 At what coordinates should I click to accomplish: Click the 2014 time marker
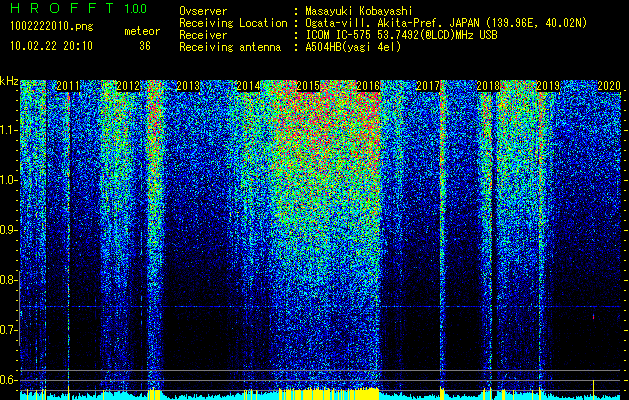248,86
